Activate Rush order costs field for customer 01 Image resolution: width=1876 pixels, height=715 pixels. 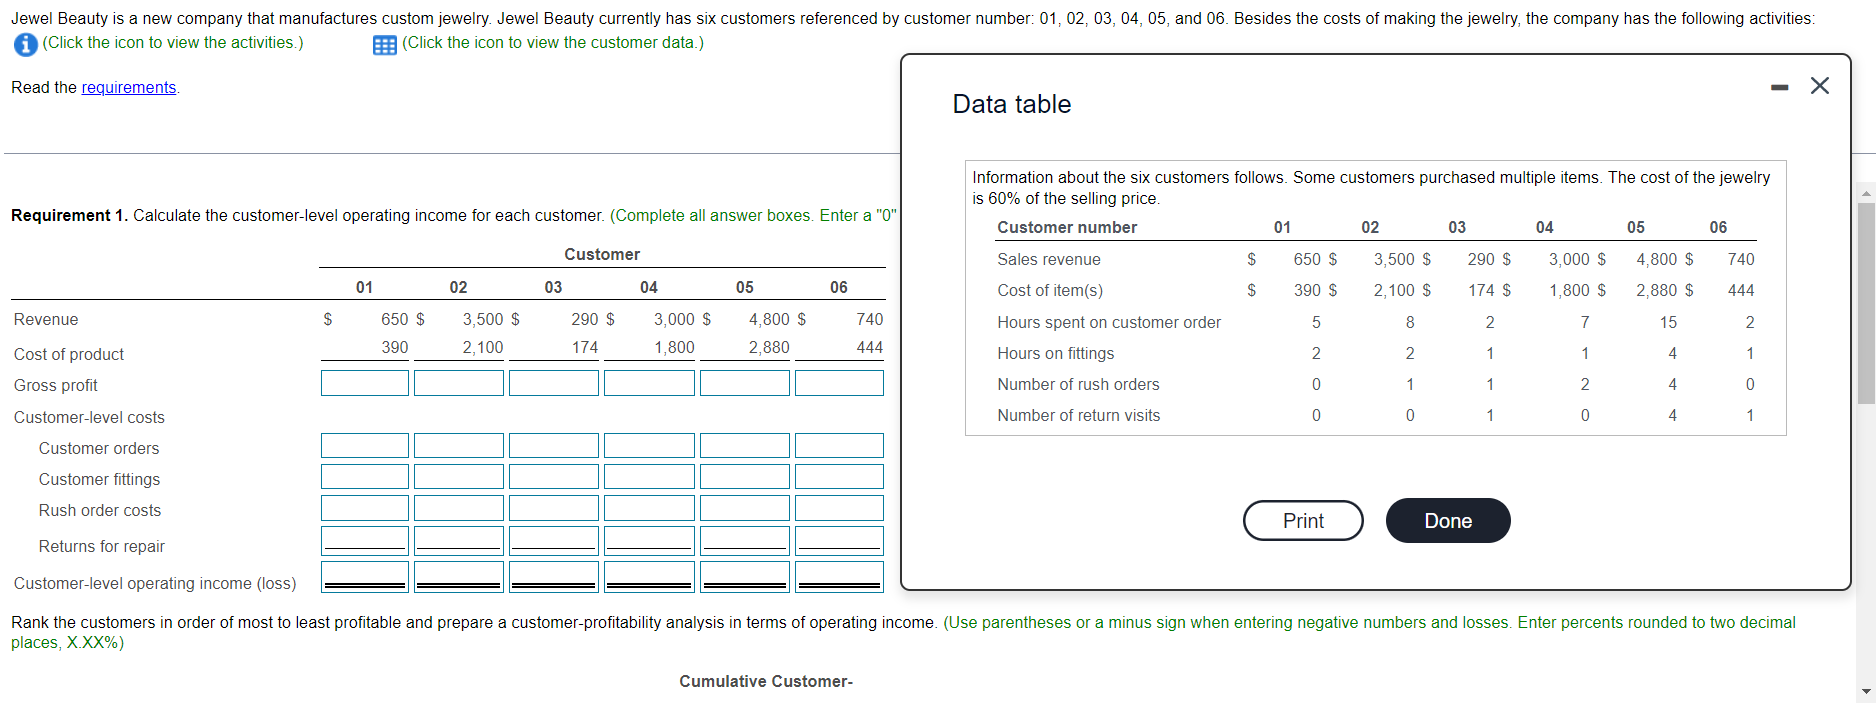click(x=365, y=508)
